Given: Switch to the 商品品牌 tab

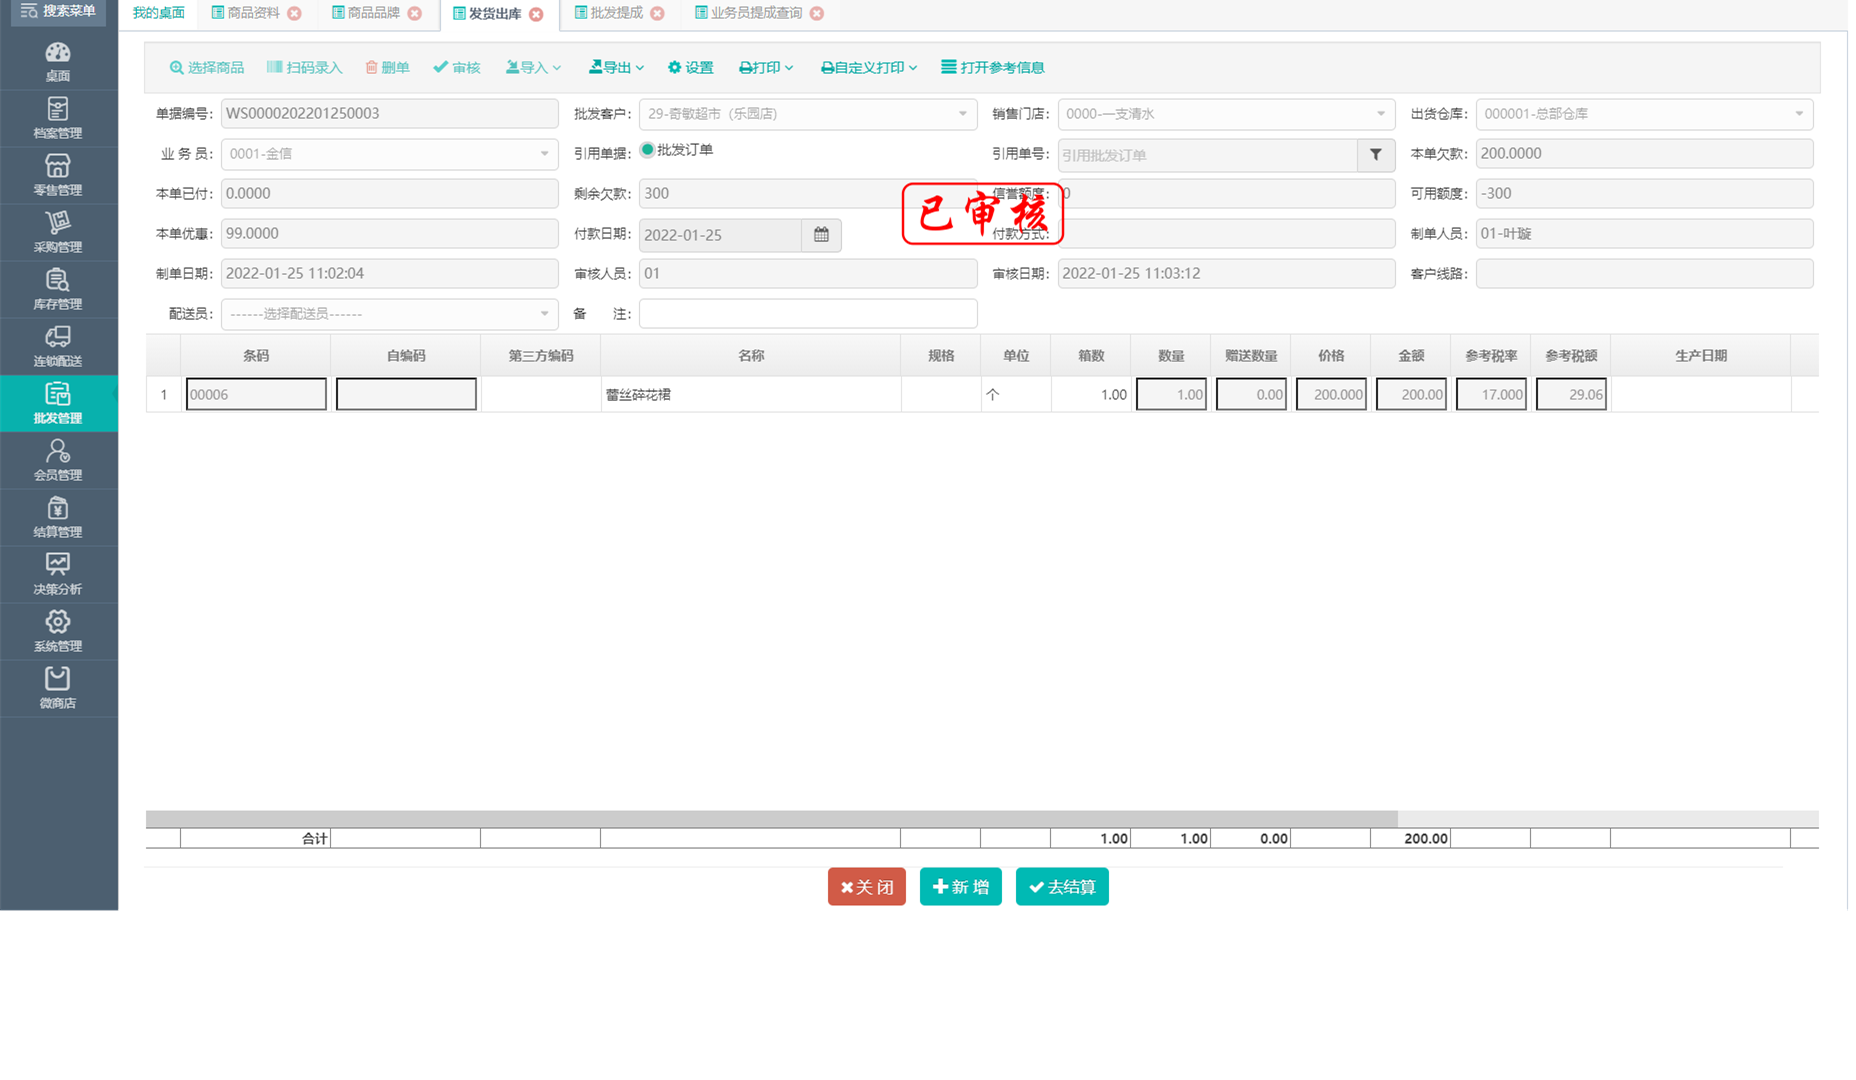Looking at the screenshot, I should 366,13.
